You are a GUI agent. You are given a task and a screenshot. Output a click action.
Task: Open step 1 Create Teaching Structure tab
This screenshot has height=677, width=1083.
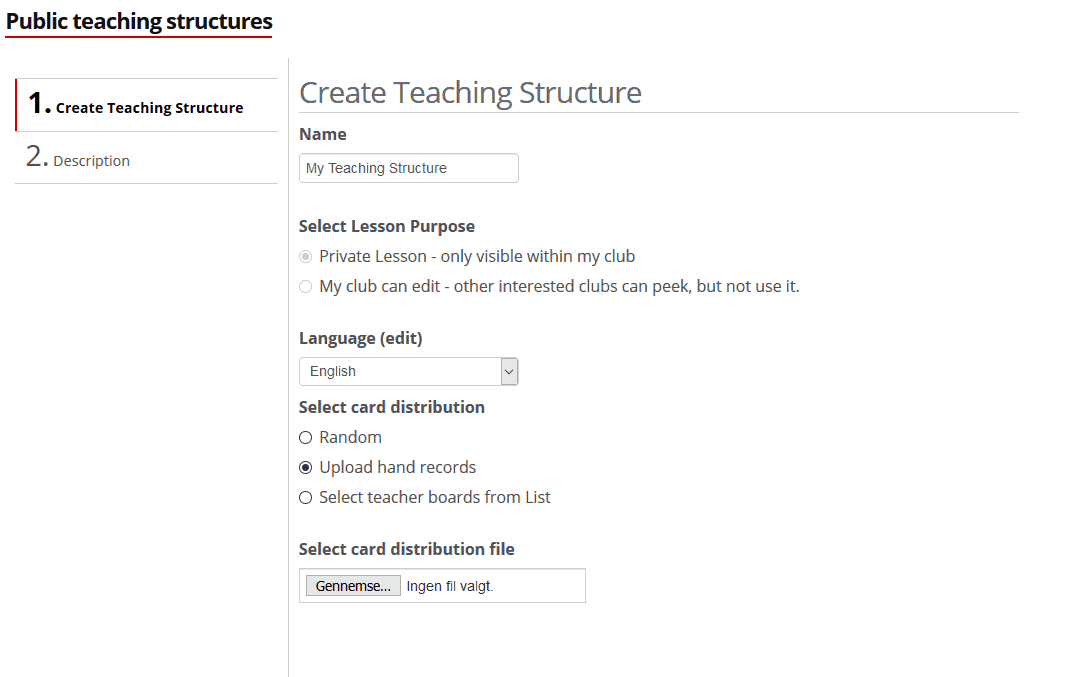[x=149, y=108]
